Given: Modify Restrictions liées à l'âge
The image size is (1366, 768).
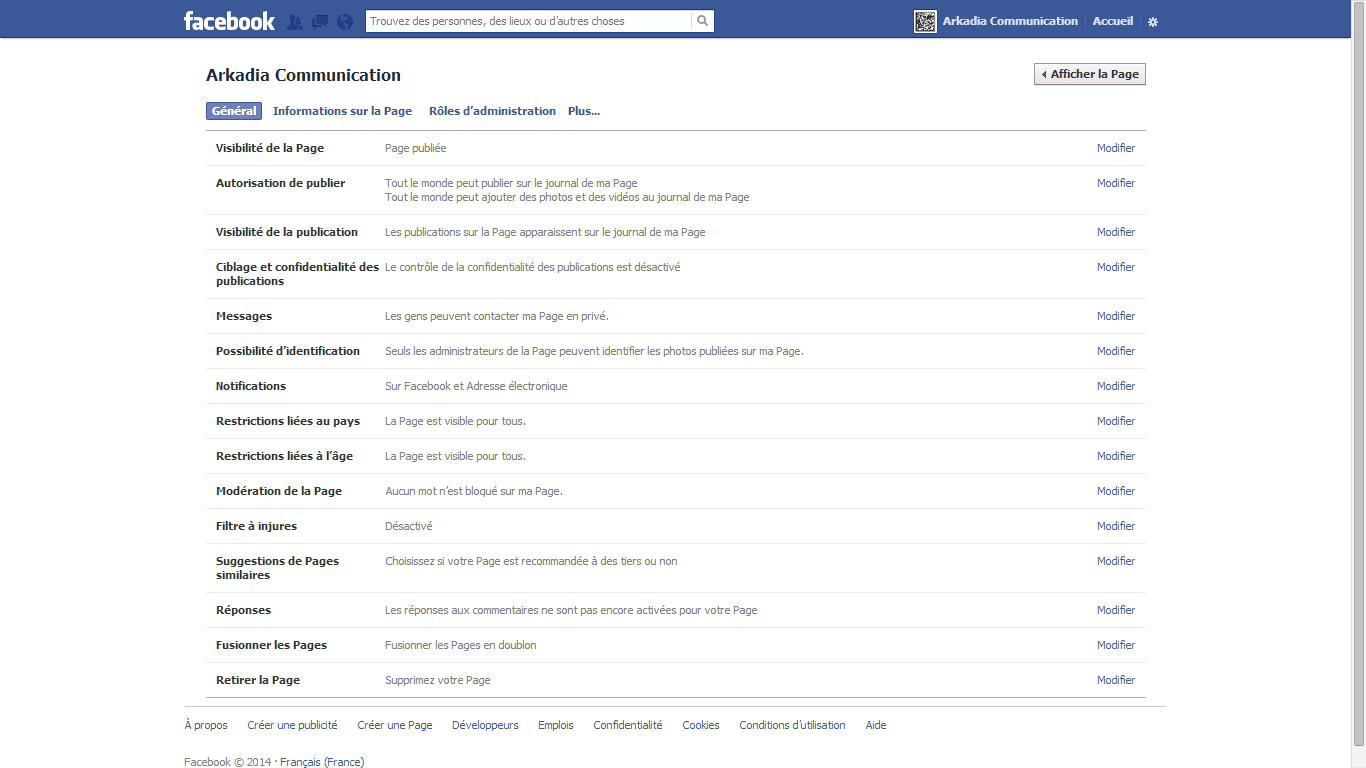Looking at the screenshot, I should [1116, 456].
